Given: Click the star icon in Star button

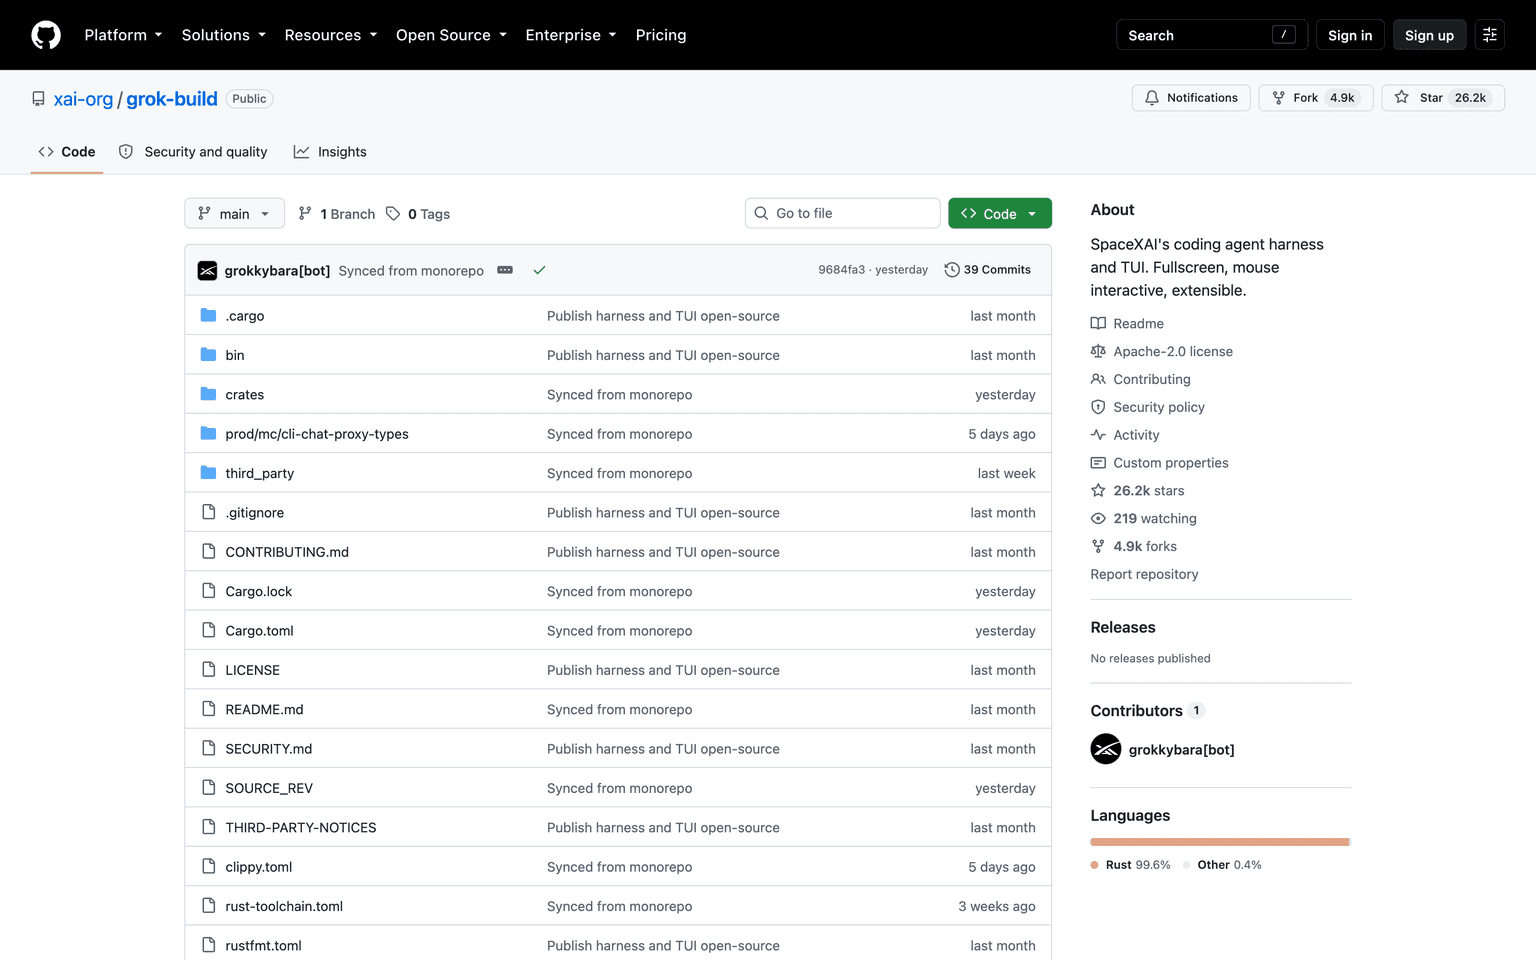Looking at the screenshot, I should 1402,98.
